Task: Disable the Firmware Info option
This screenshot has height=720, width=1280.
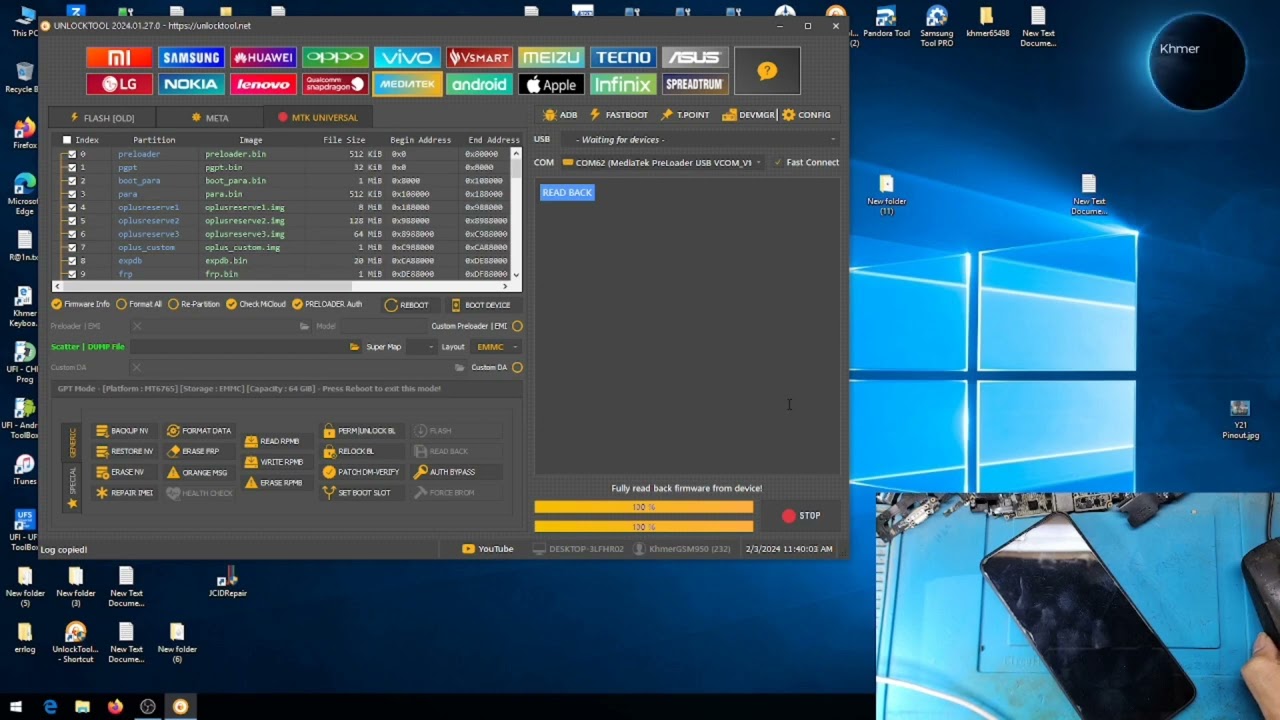Action: coord(57,304)
